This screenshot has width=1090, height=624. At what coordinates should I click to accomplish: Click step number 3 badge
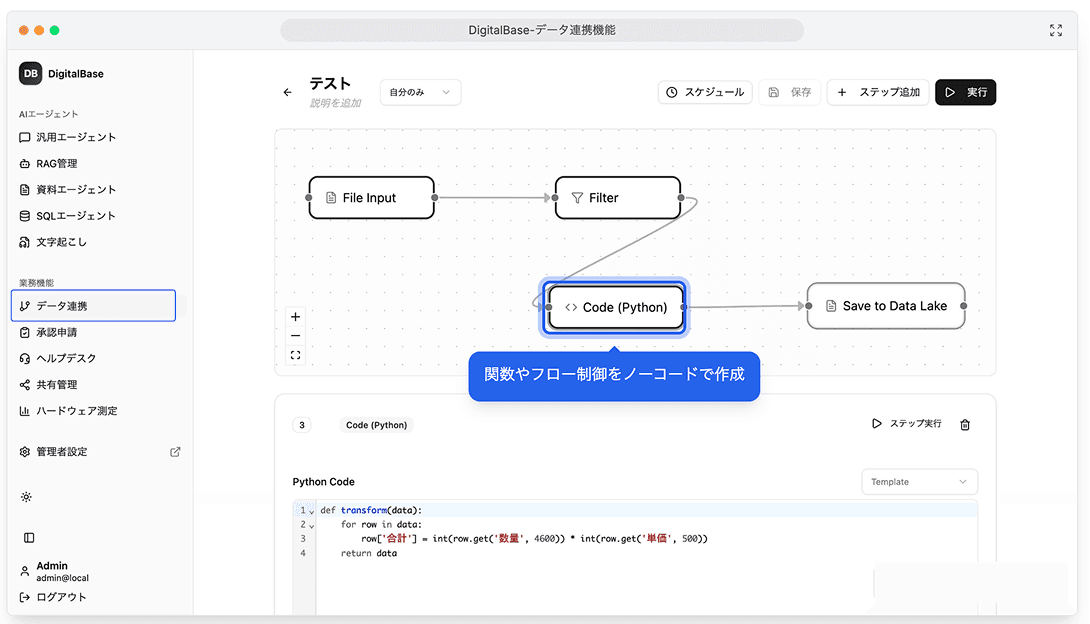[302, 425]
